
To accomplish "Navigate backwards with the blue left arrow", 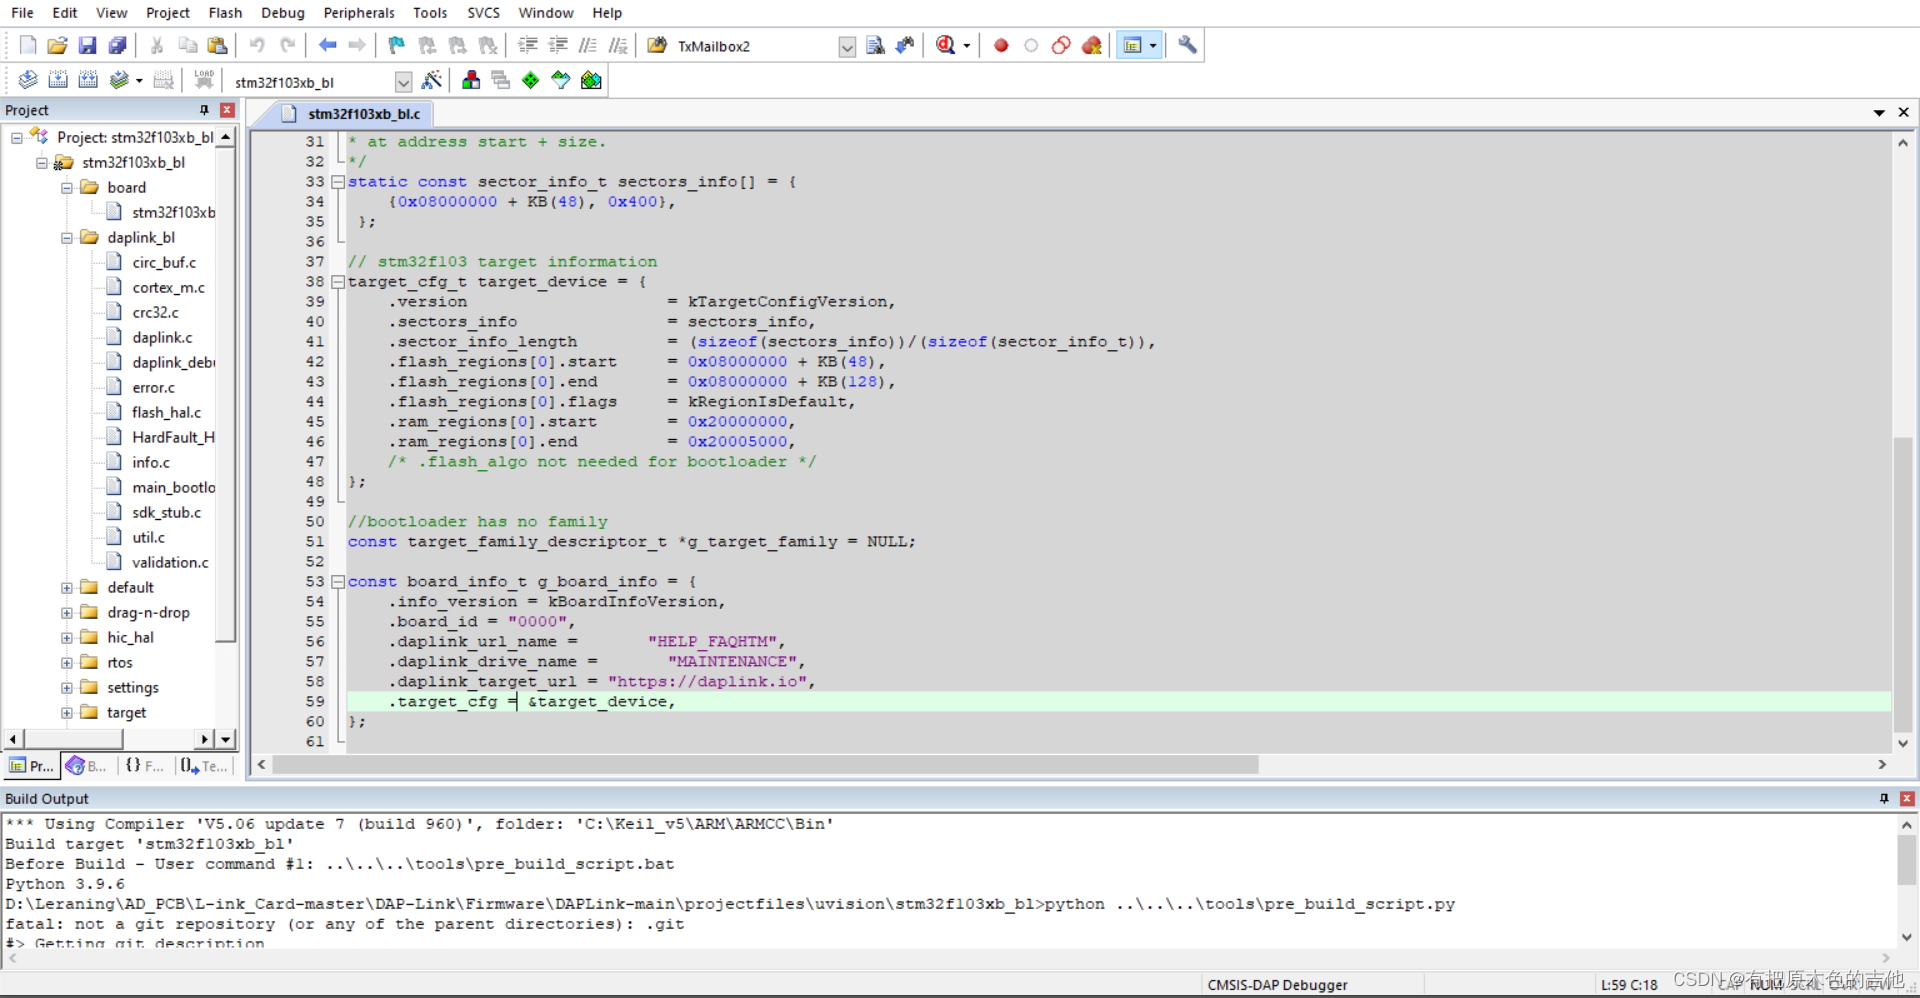I will click(327, 45).
